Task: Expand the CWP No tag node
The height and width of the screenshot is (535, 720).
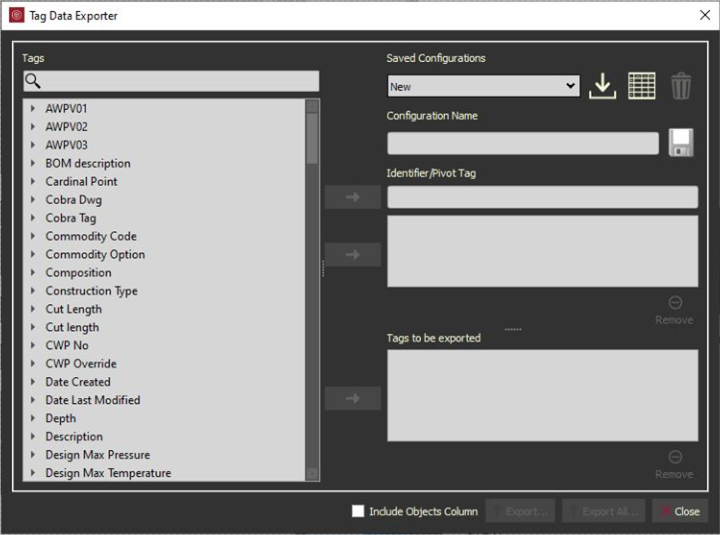Action: coord(33,345)
